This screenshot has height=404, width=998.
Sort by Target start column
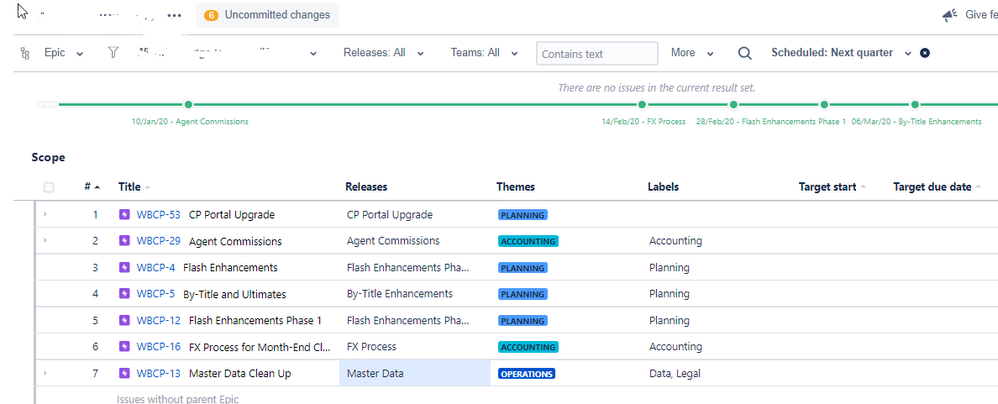point(833,187)
